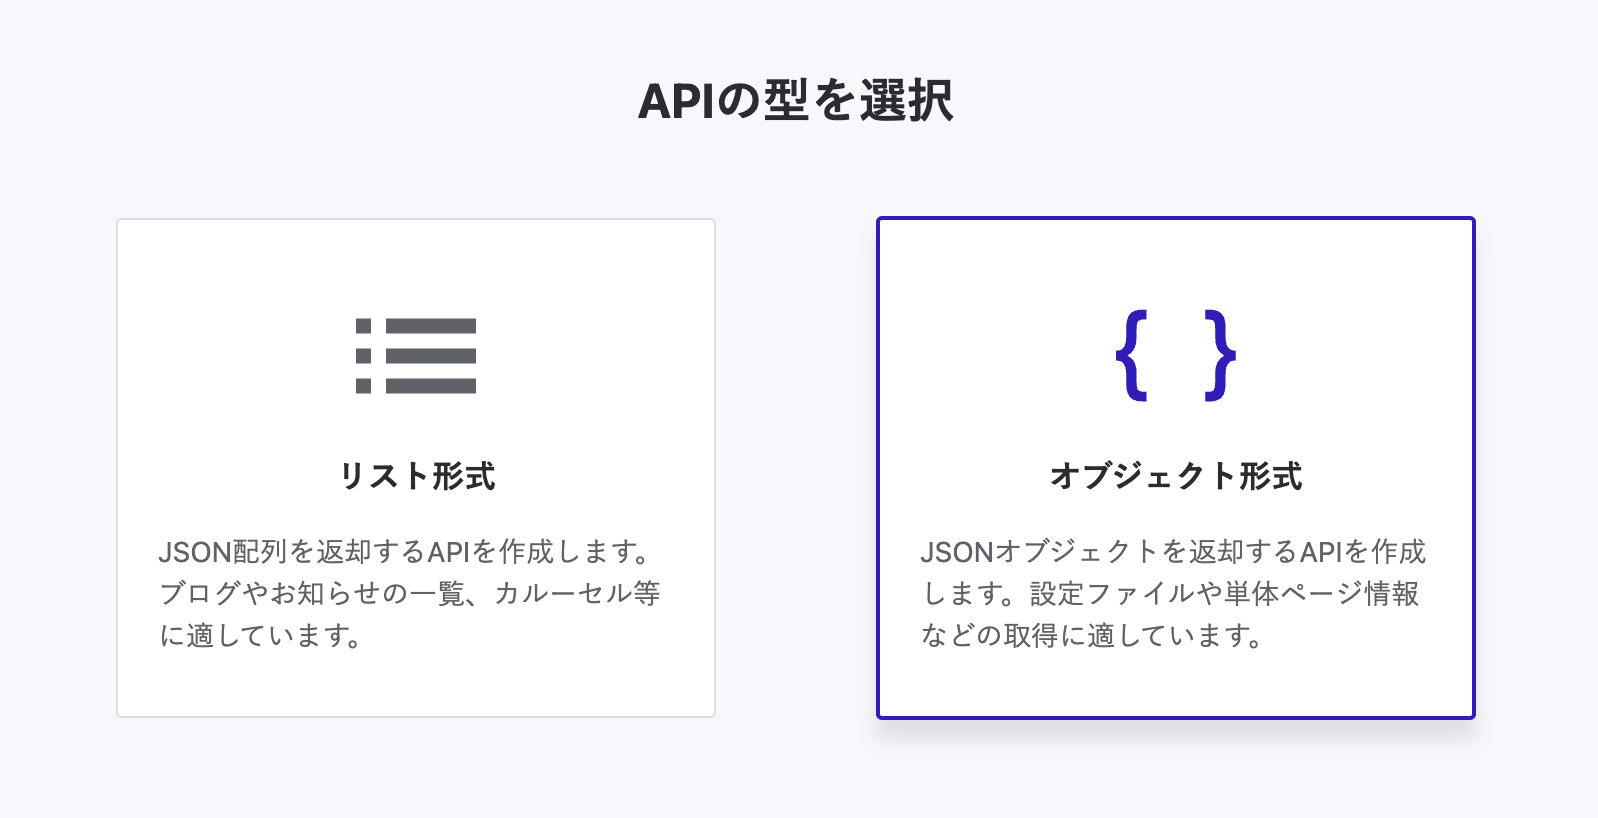Viewport: 1598px width, 818px height.
Task: Click the right curly brace symbol
Action: point(1220,356)
